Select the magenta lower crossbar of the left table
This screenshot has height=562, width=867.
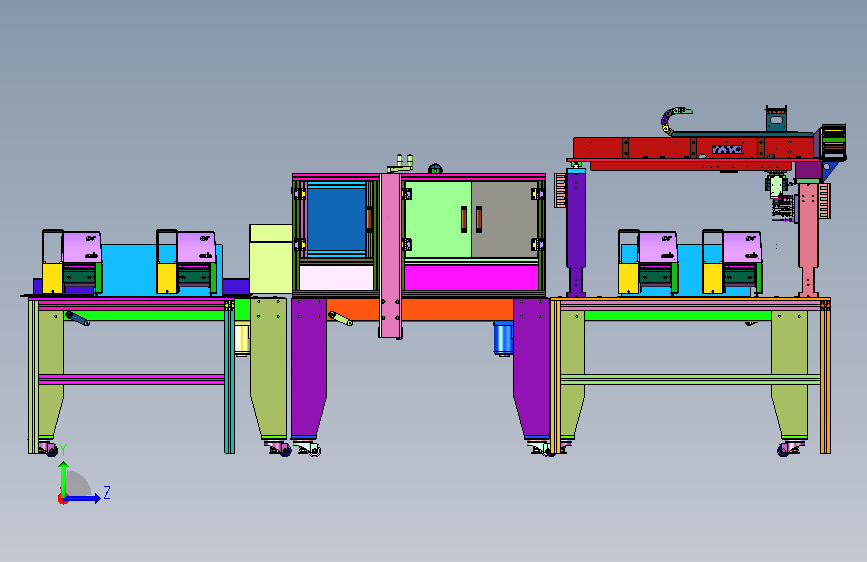pos(132,379)
